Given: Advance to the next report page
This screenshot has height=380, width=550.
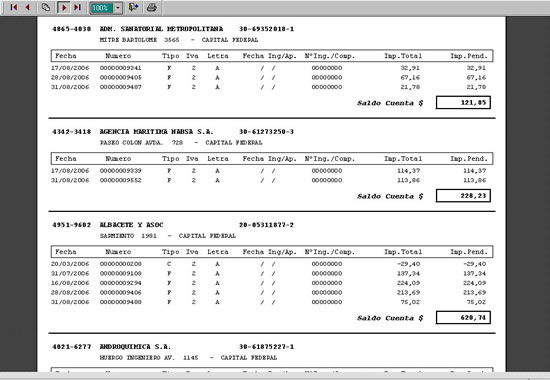Looking at the screenshot, I should 63,7.
